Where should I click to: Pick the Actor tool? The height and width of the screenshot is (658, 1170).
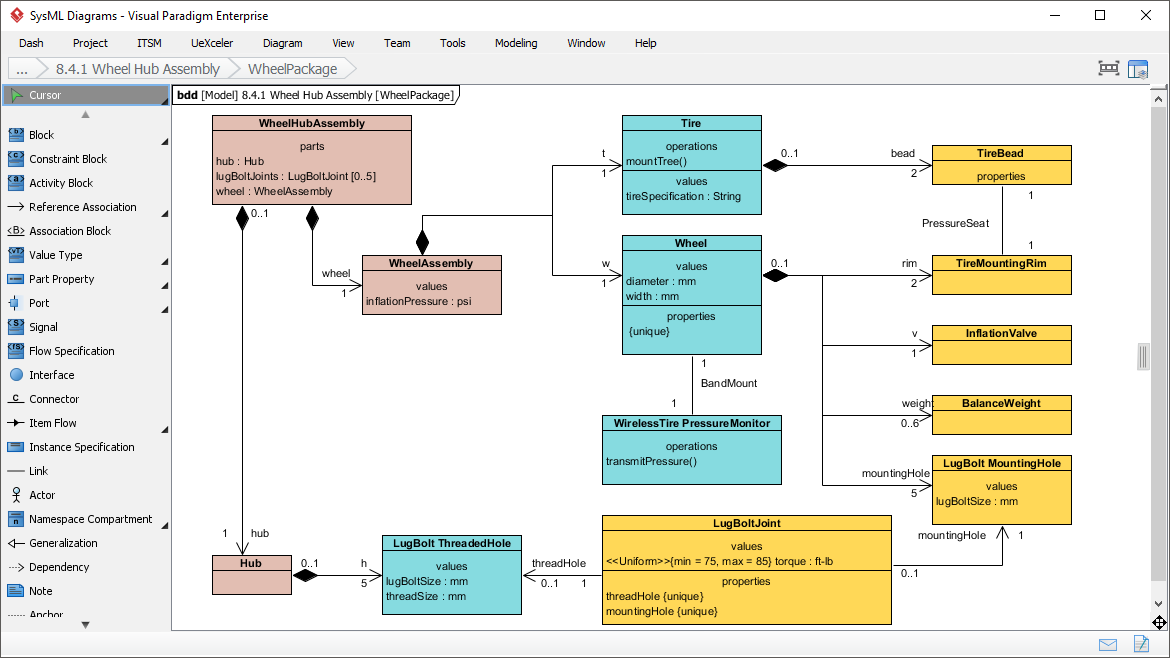point(42,494)
